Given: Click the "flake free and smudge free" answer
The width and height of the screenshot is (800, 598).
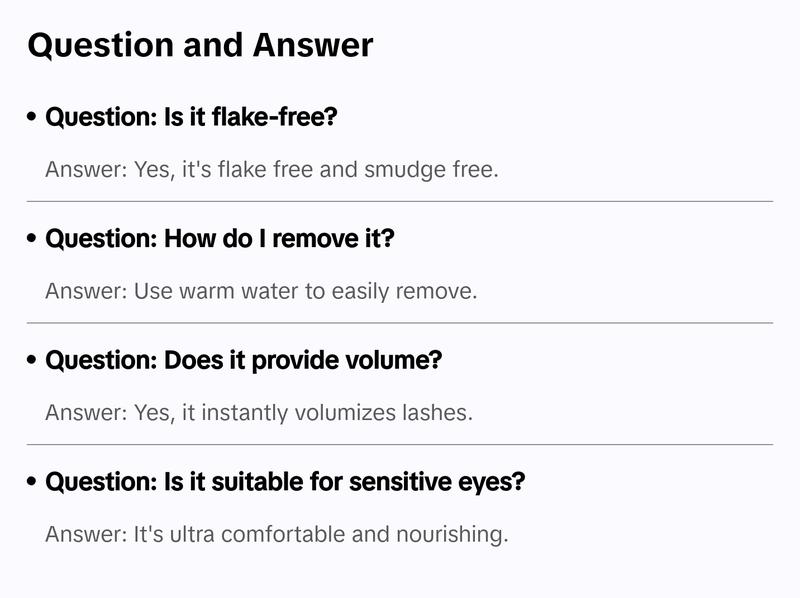Looking at the screenshot, I should point(271,169).
